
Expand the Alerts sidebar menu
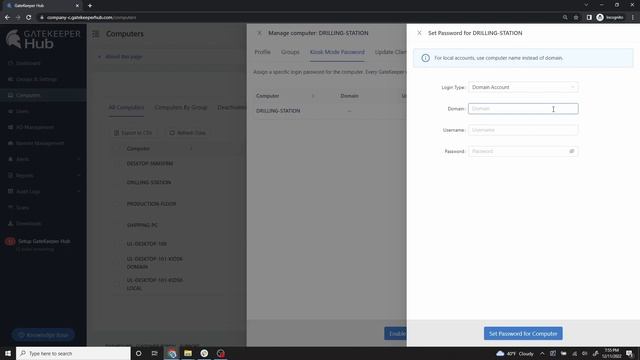[x=43, y=159]
